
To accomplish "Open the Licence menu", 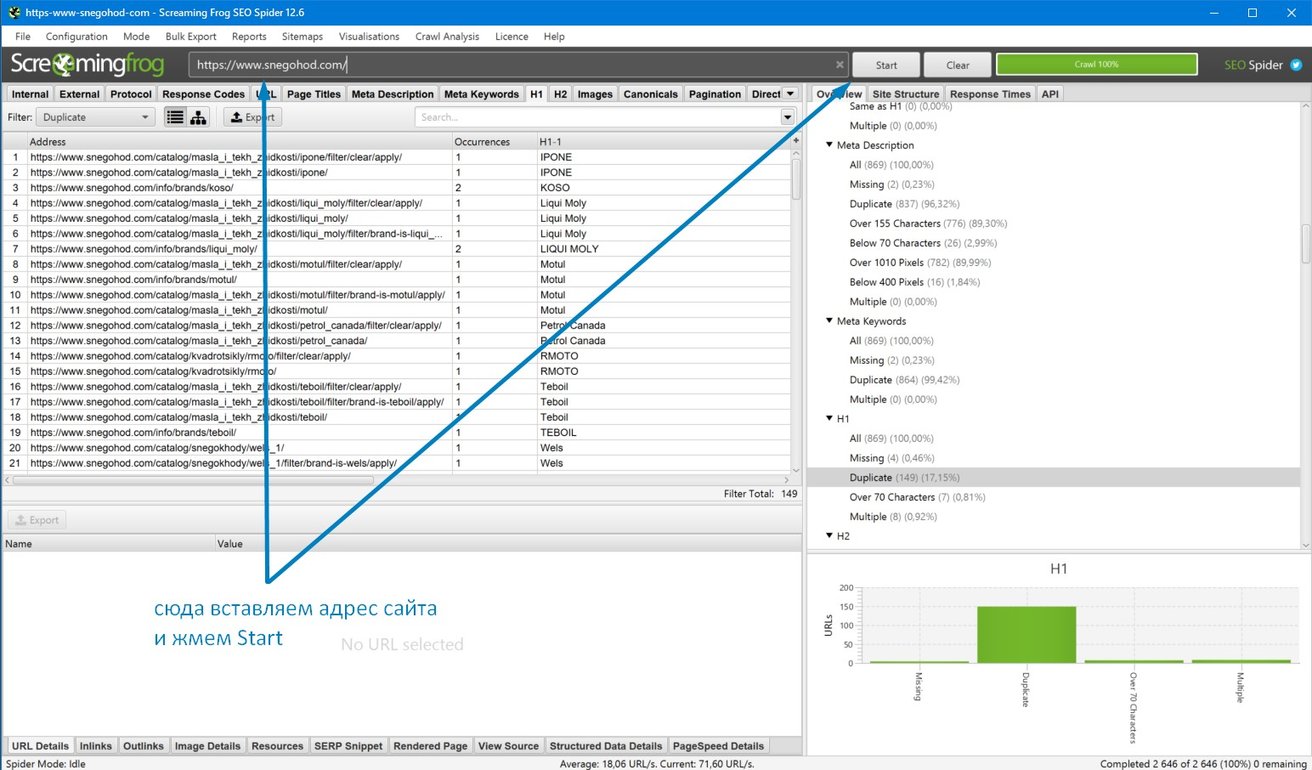I will [512, 36].
